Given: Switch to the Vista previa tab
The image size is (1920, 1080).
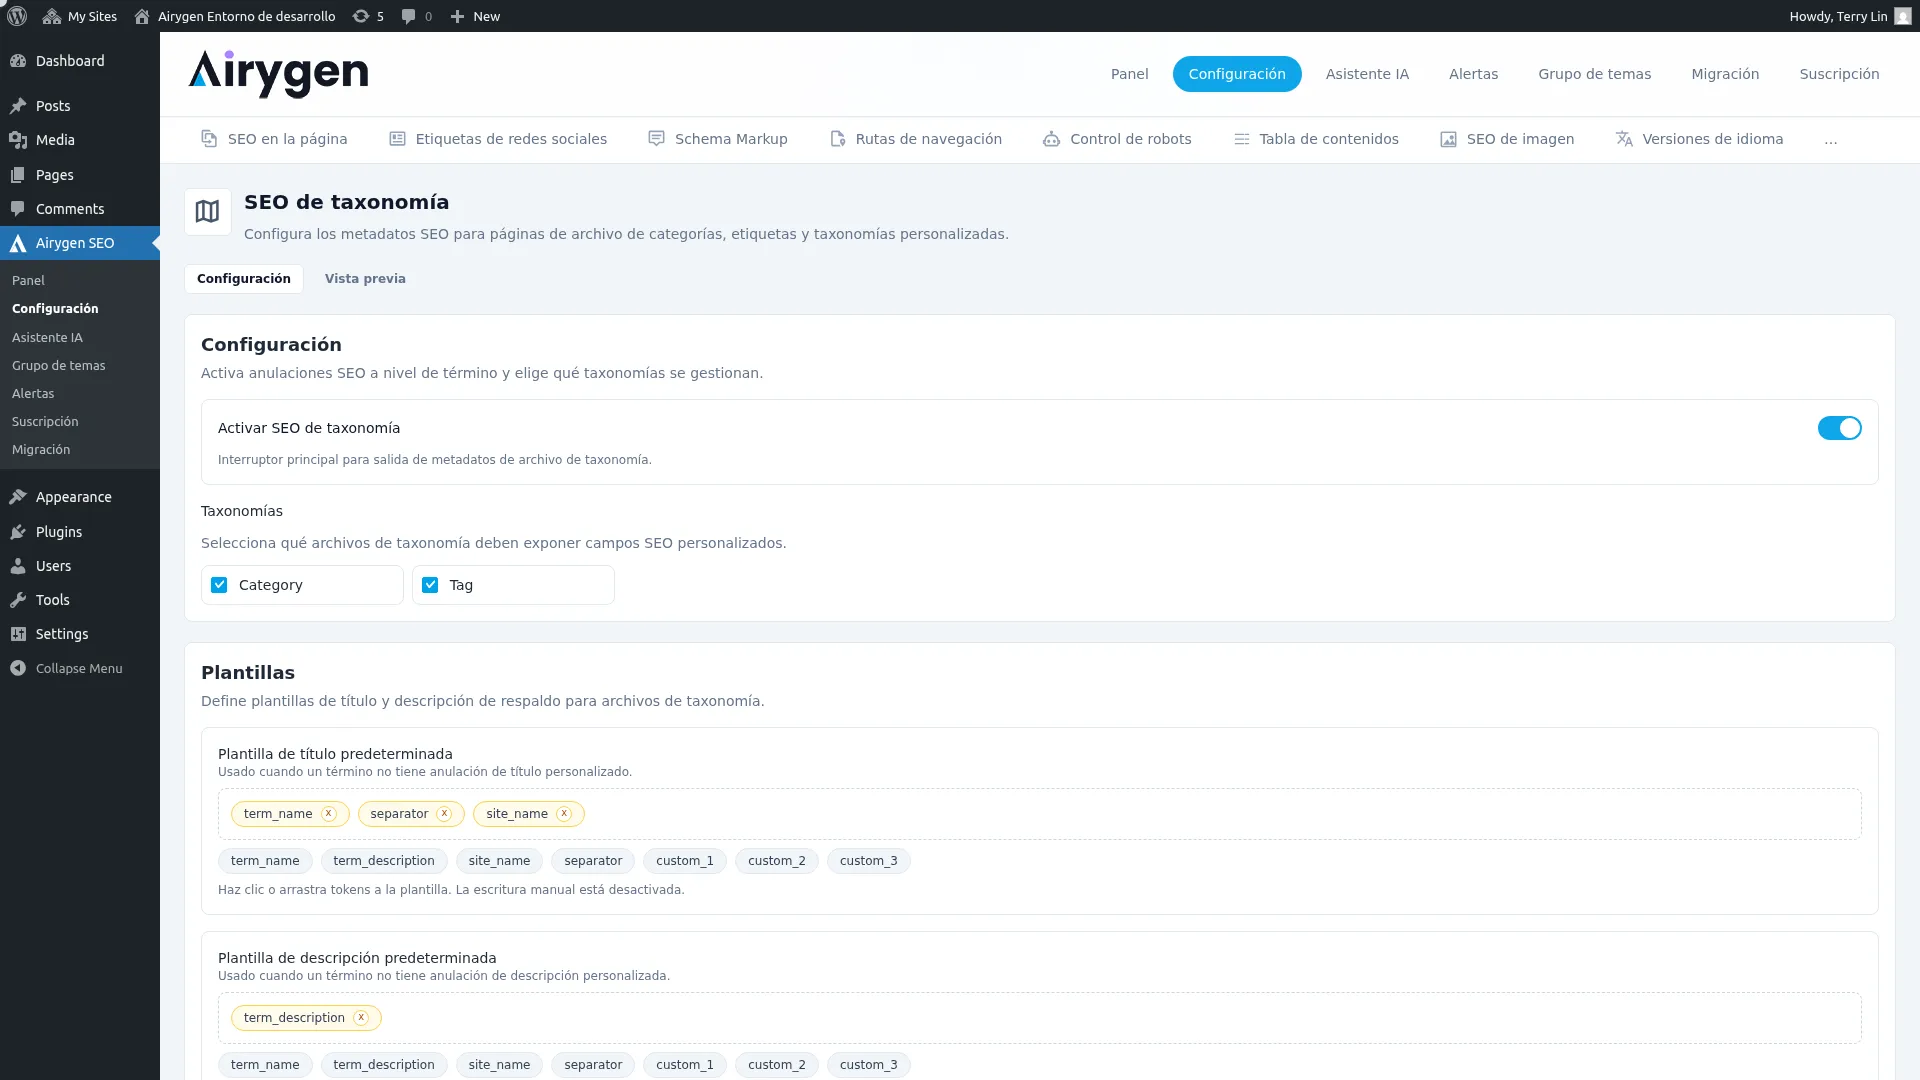Looking at the screenshot, I should coord(365,279).
